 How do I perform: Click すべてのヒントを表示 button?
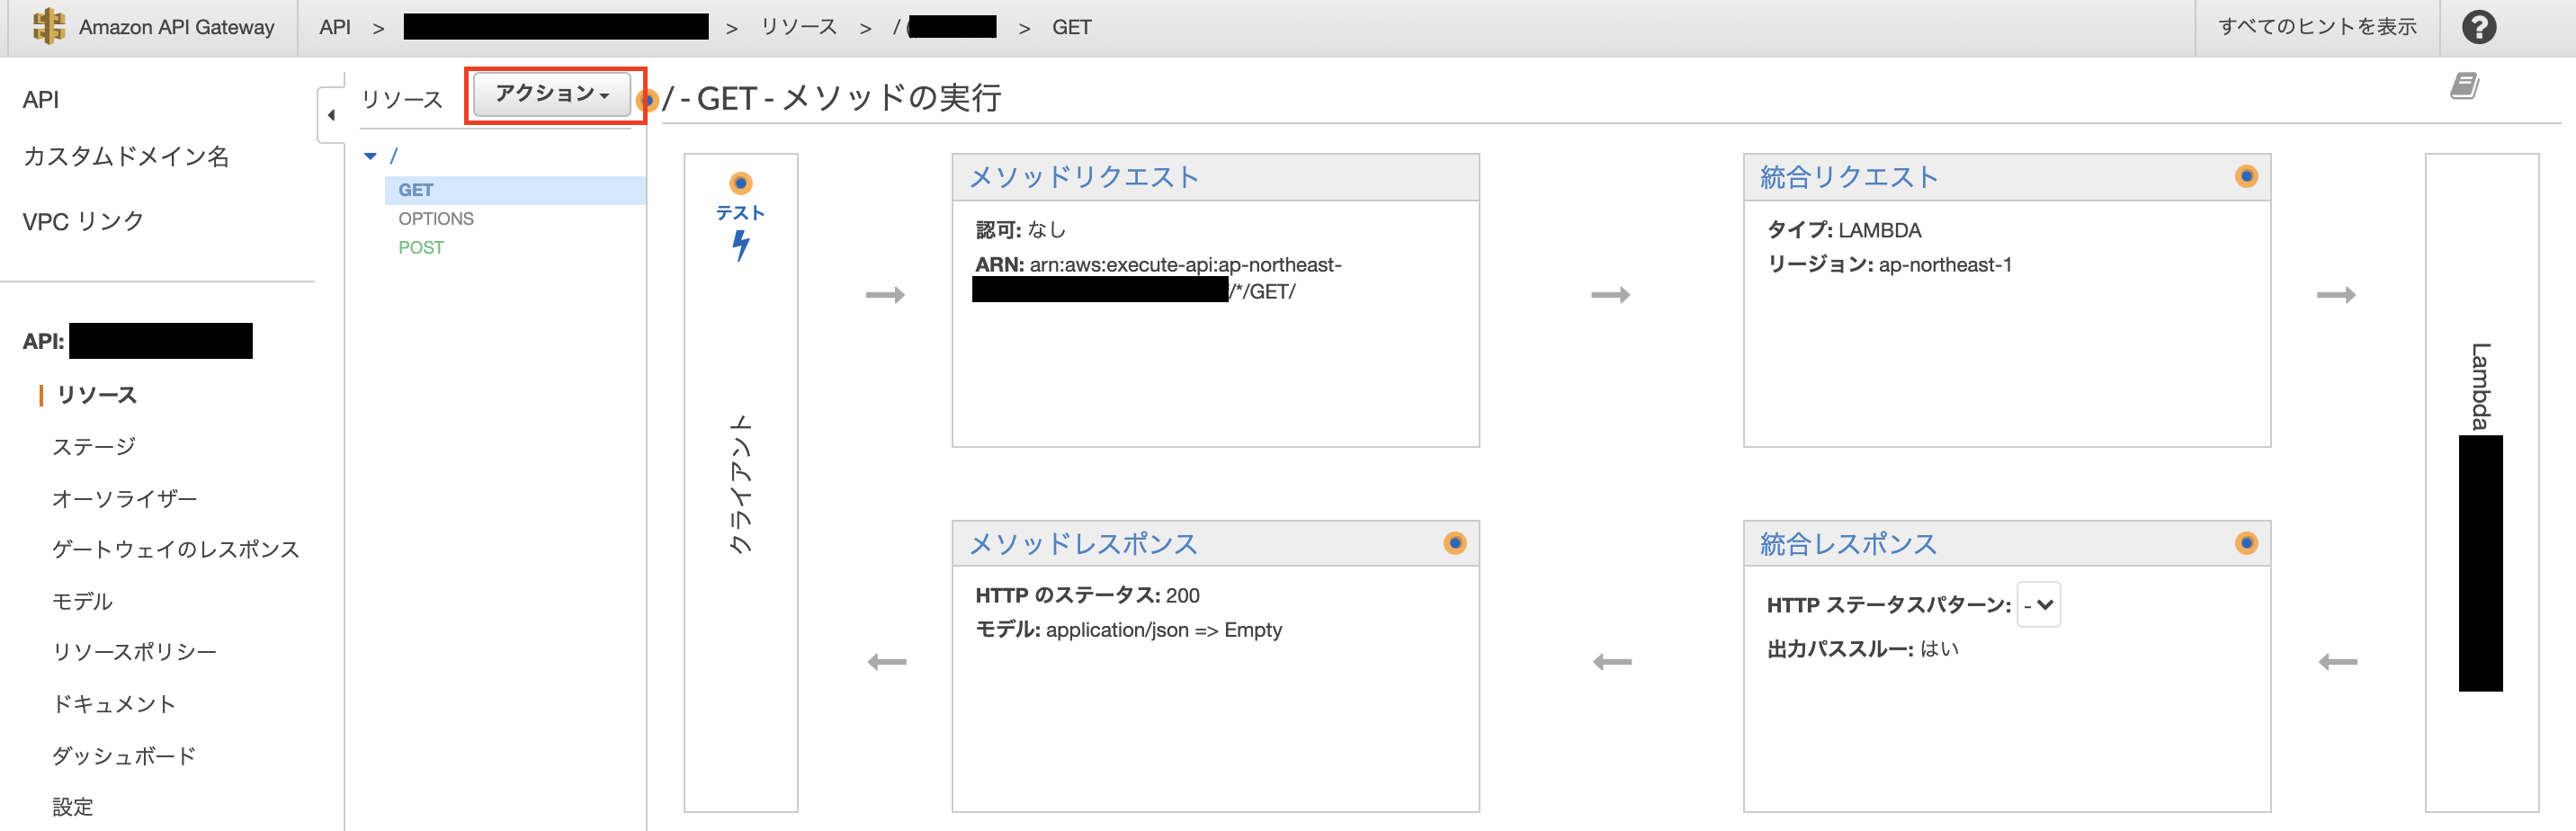tap(2317, 27)
